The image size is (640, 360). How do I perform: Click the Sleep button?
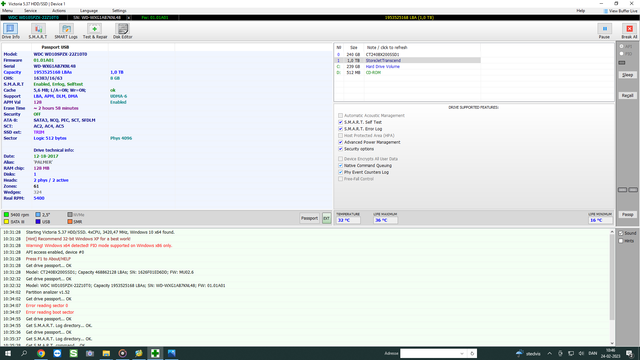pos(627,75)
